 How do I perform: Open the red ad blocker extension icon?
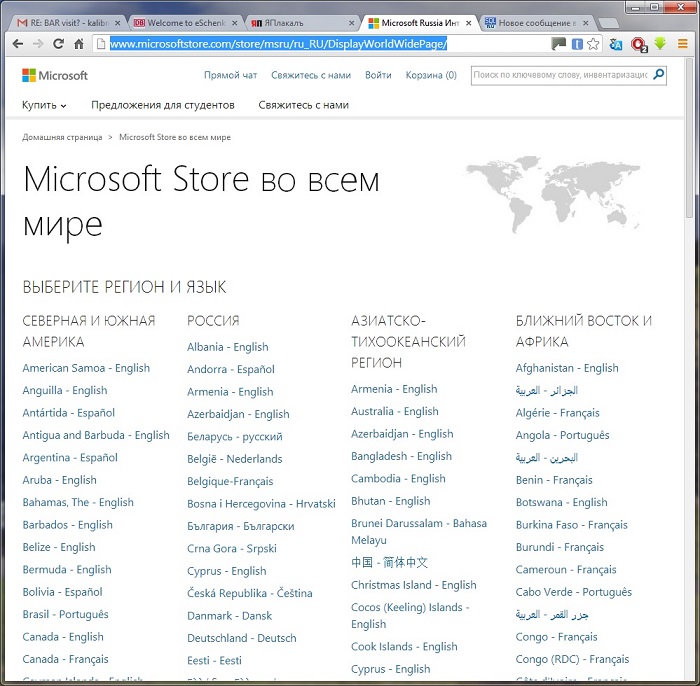coord(638,43)
